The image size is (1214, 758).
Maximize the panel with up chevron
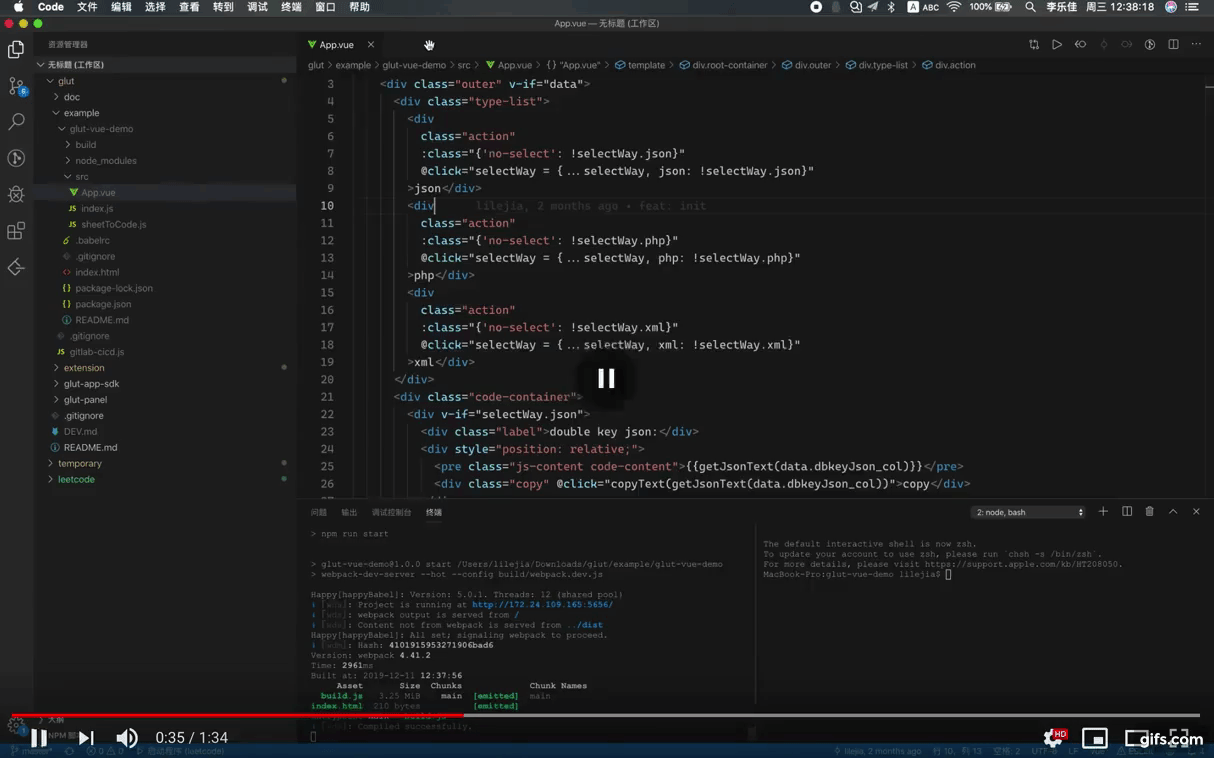point(1173,512)
